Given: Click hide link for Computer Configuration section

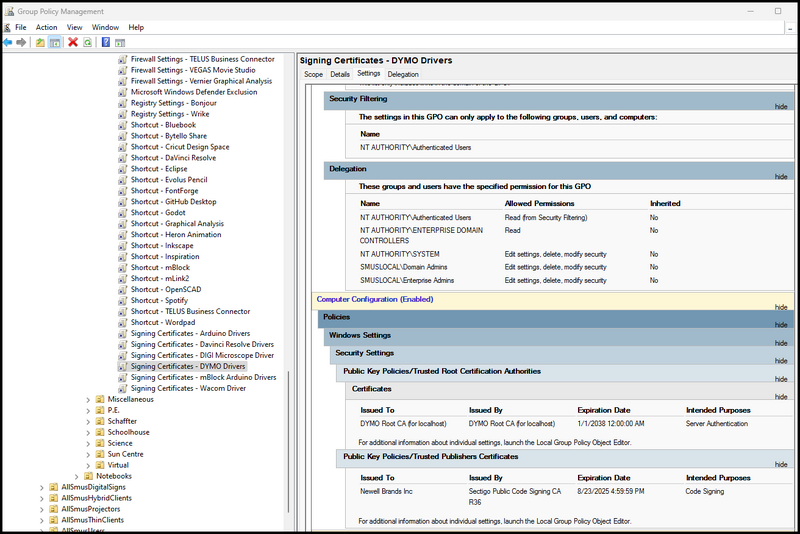Looking at the screenshot, I should [781, 307].
